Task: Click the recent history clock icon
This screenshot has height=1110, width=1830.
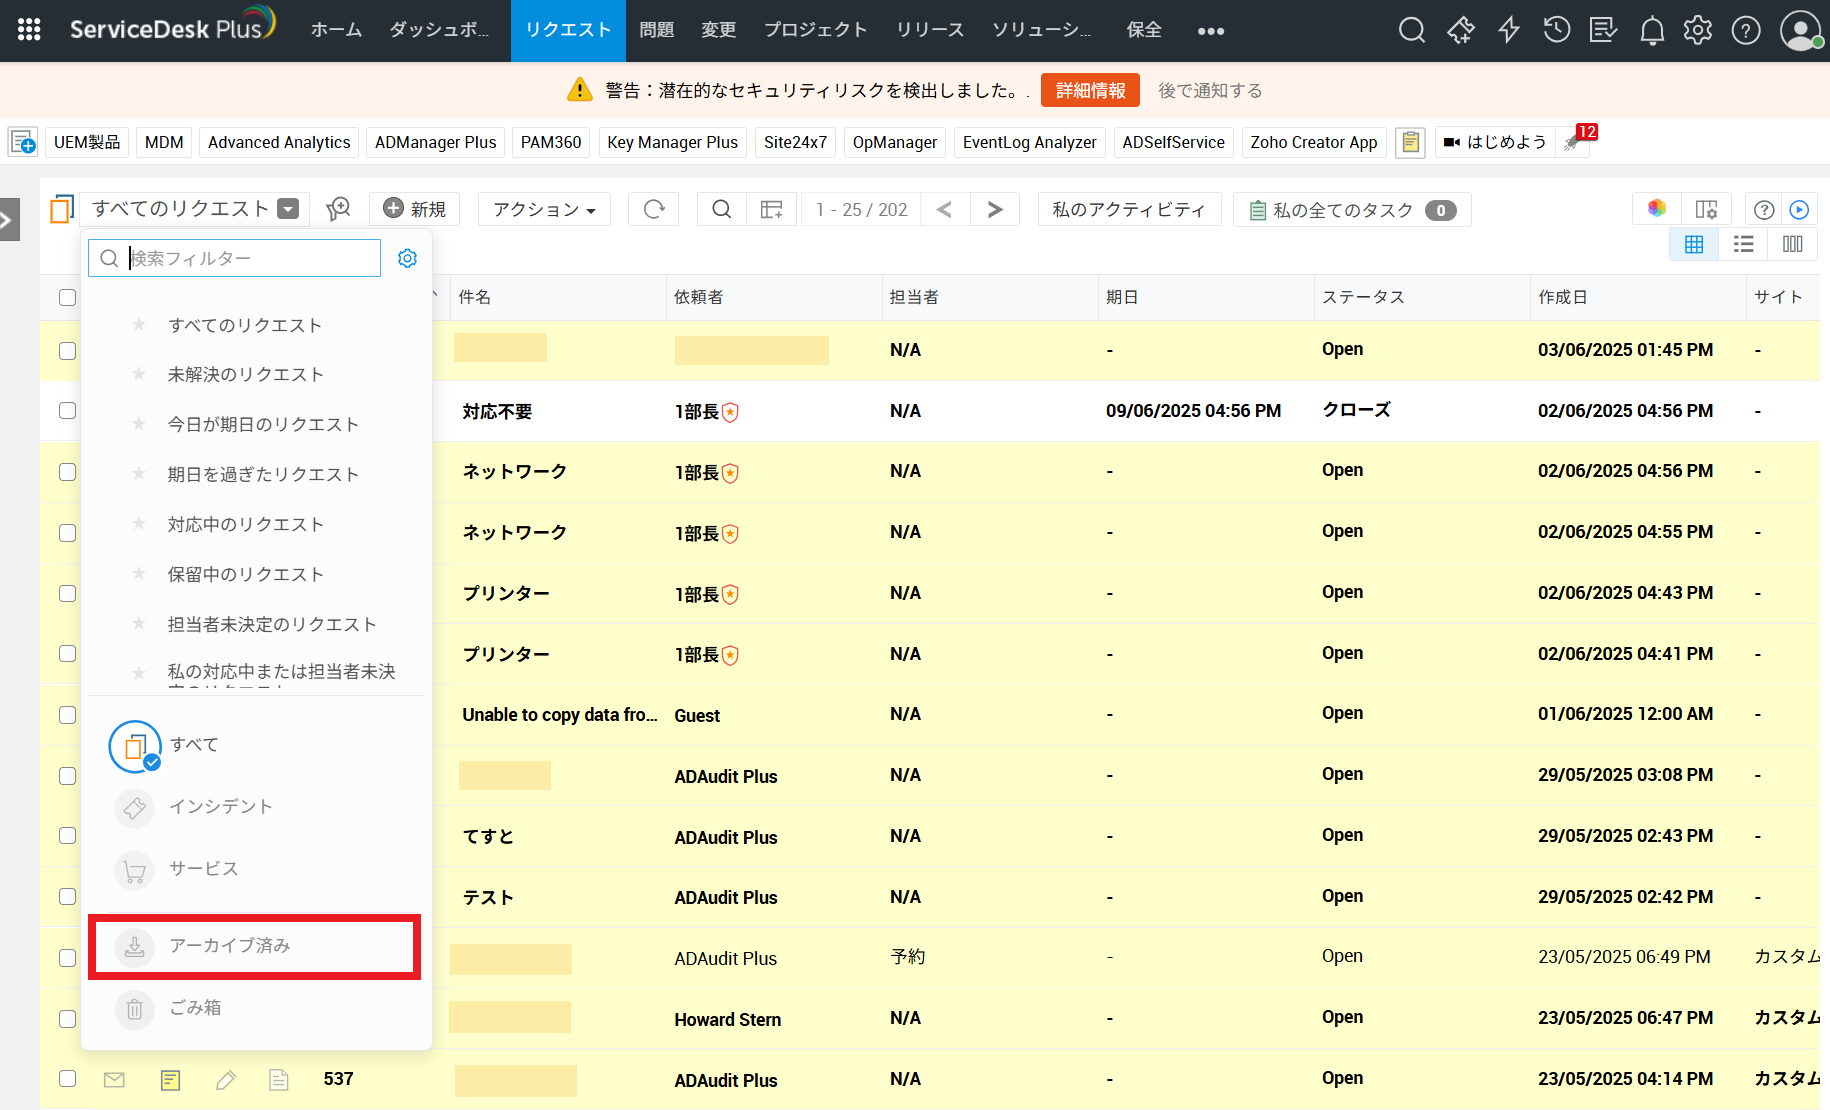Action: coord(1556,30)
